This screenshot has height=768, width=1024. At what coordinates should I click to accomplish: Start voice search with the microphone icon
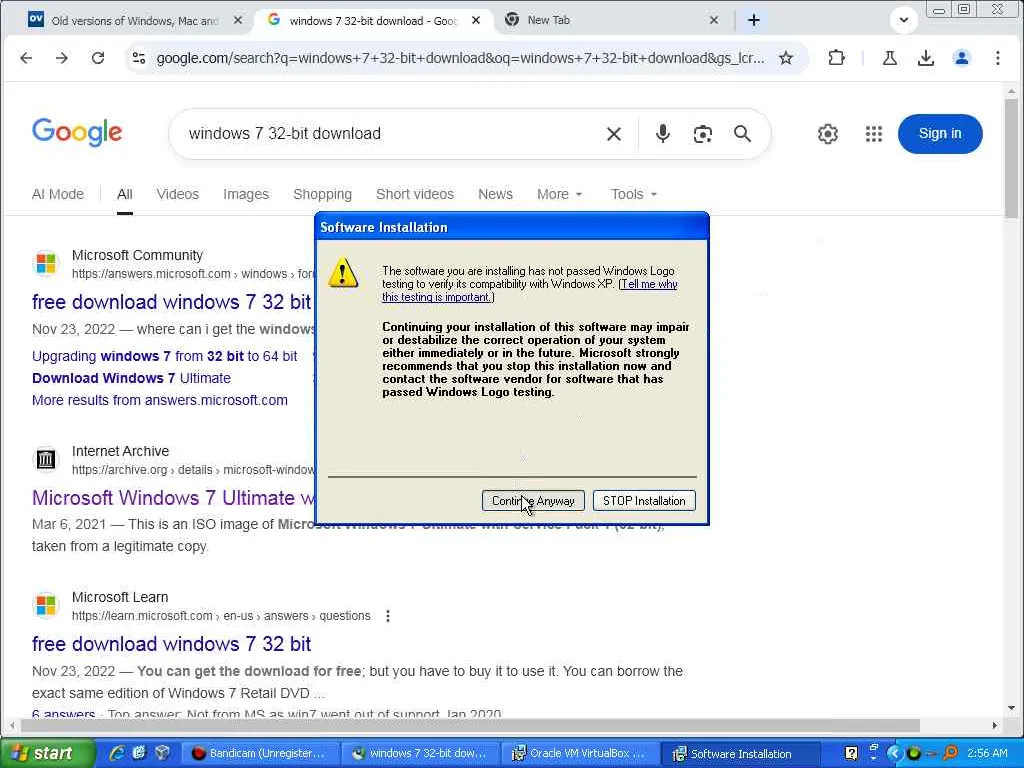[x=662, y=133]
